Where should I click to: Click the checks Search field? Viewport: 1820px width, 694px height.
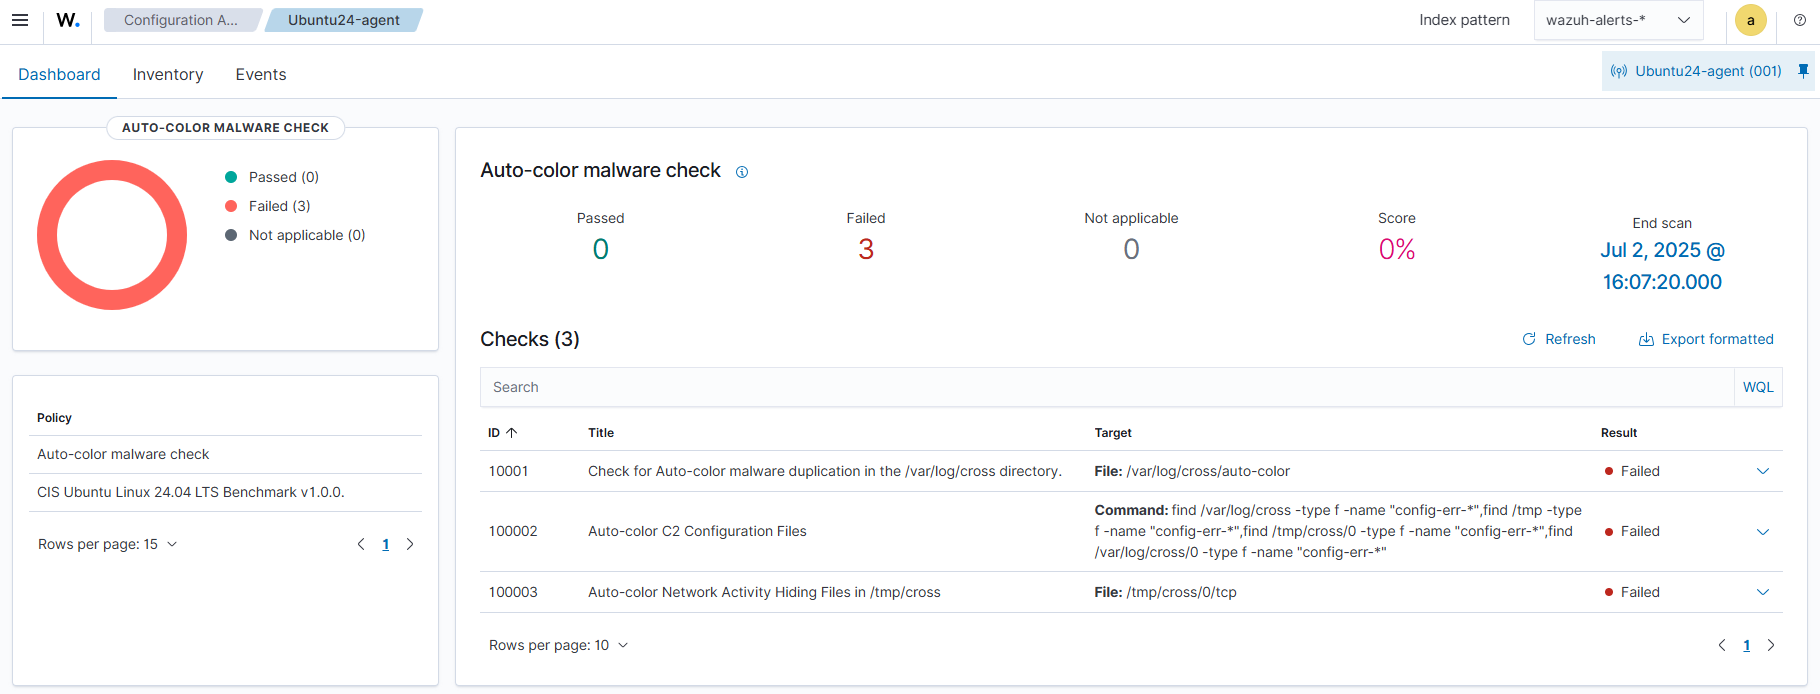pos(1107,387)
